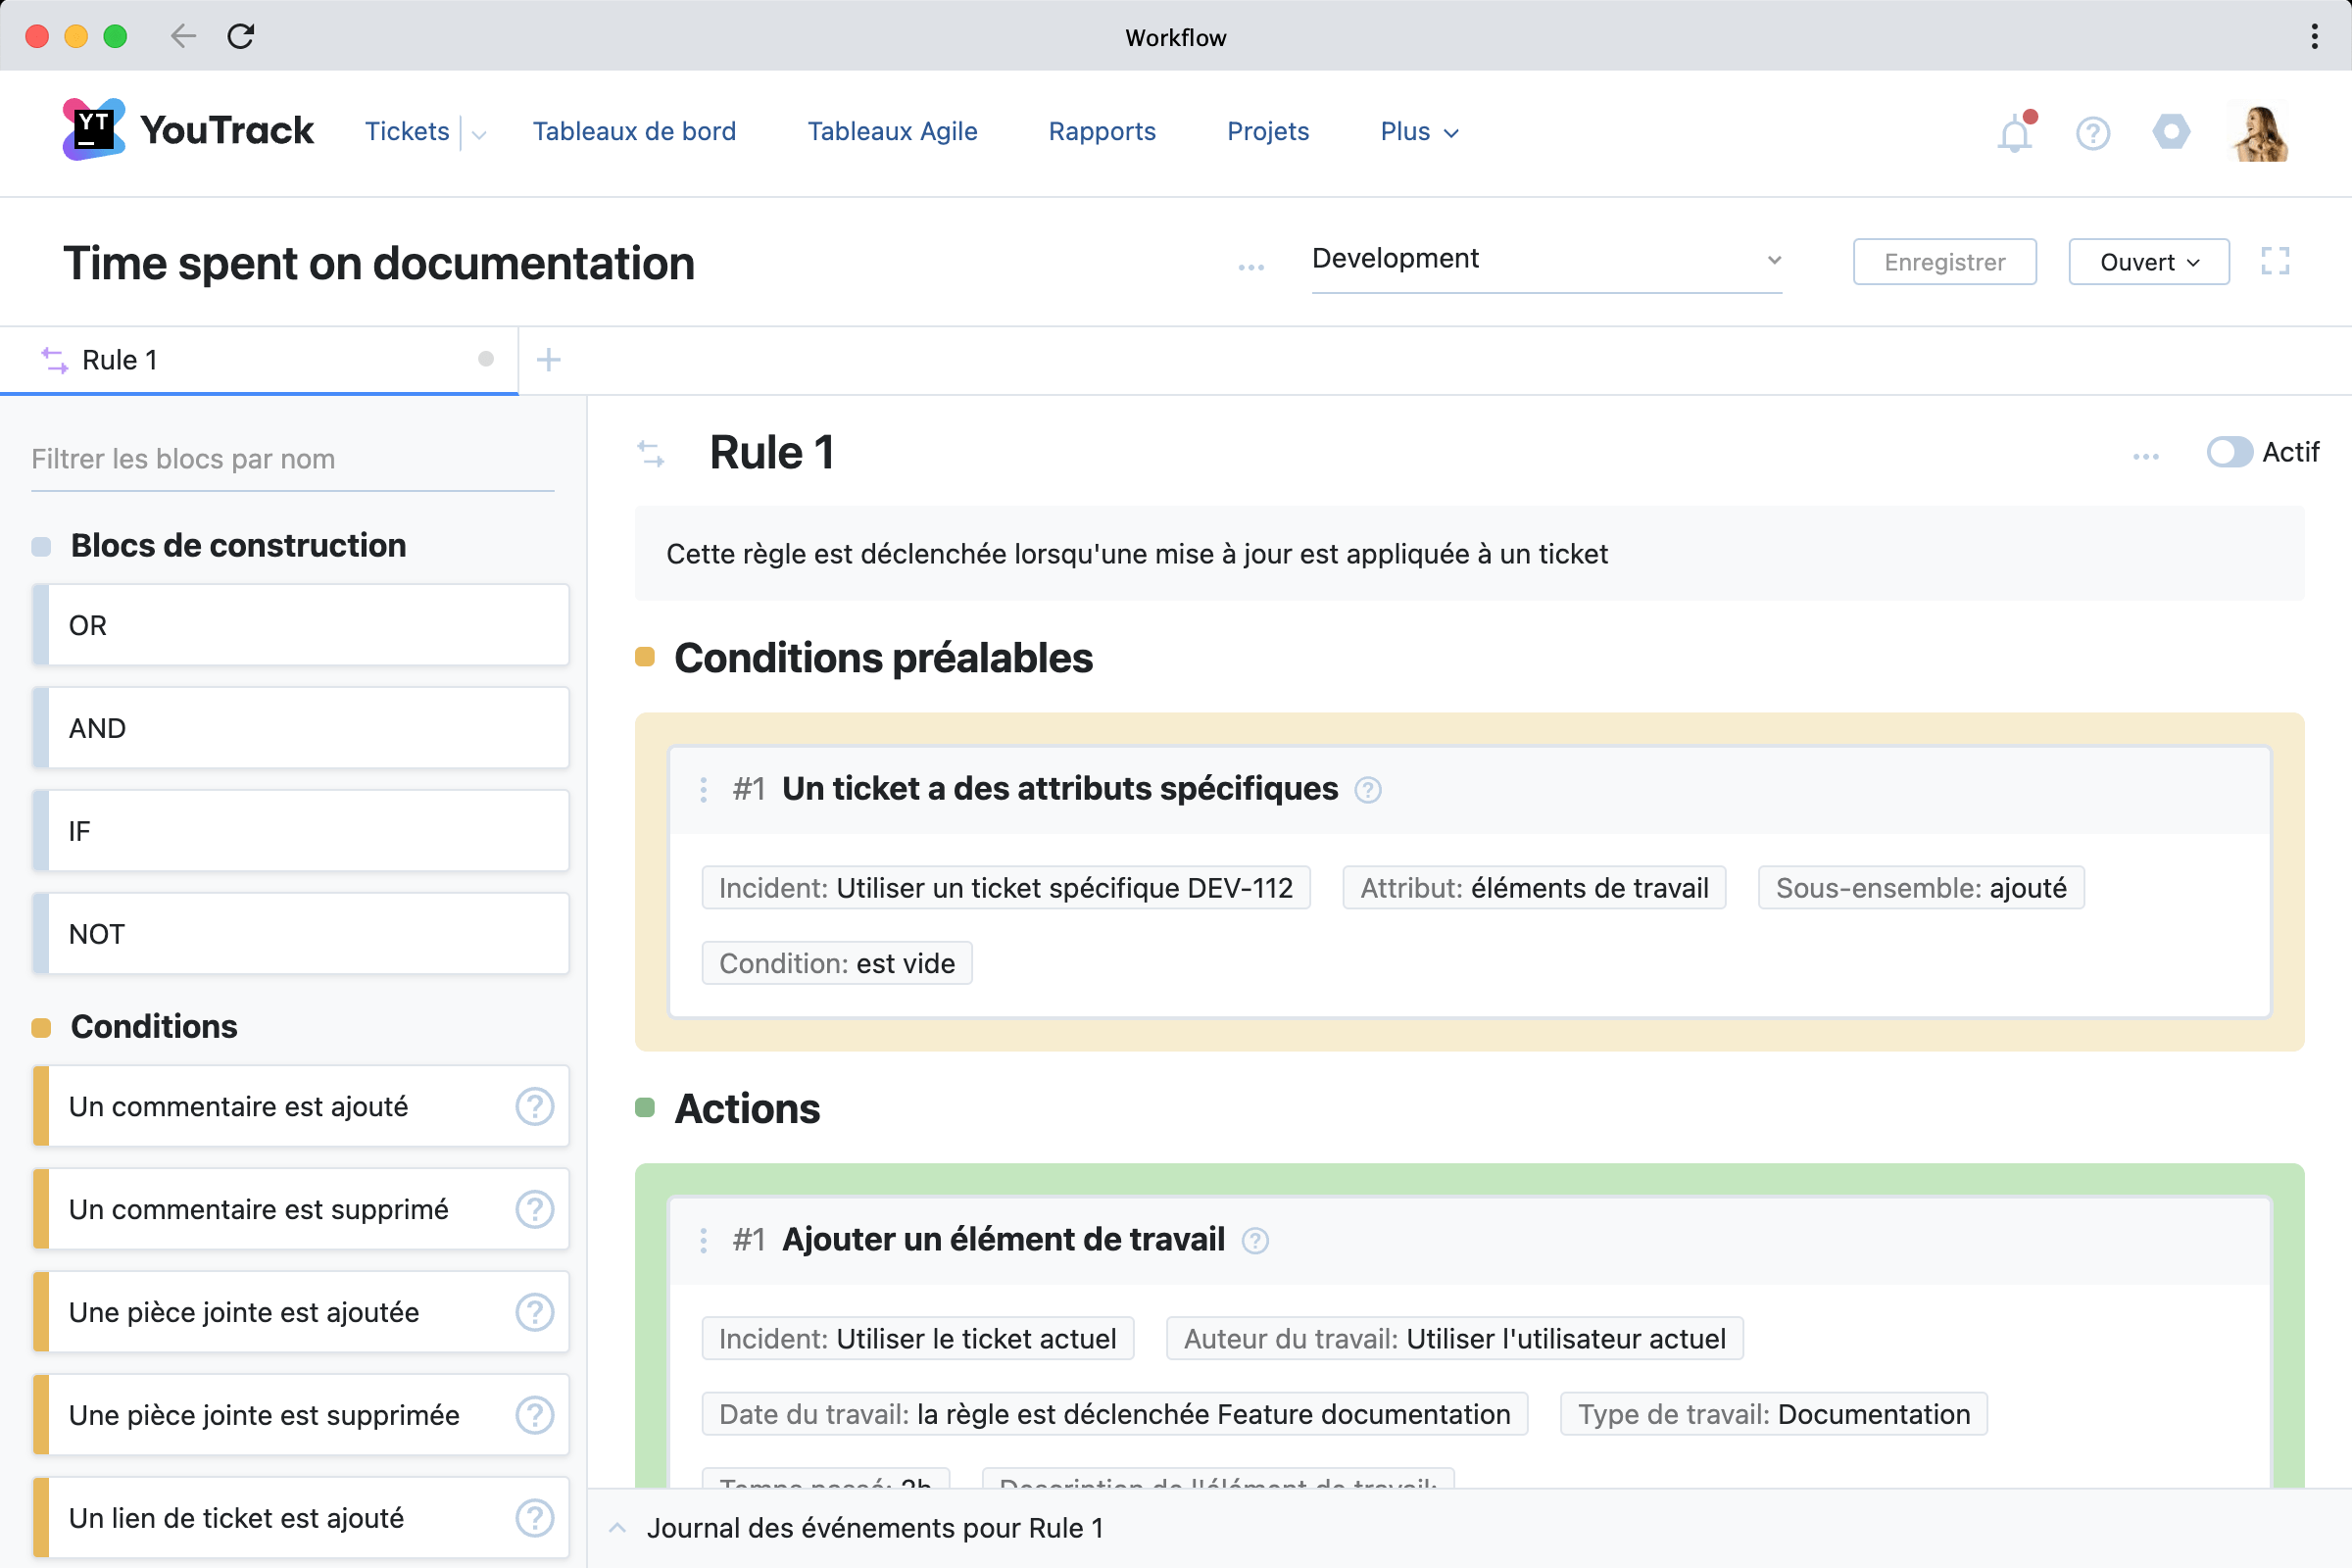Expand the Plus navigation menu

click(x=1418, y=131)
